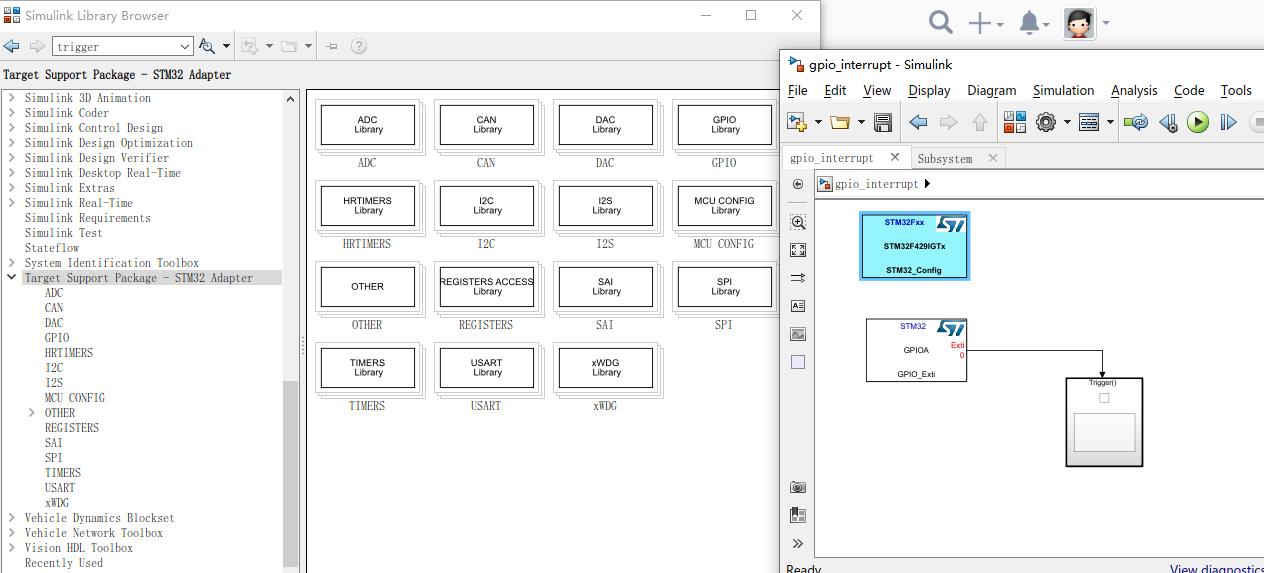This screenshot has width=1264, height=573.
Task: Open Model Configuration gear icon
Action: pyautogui.click(x=1046, y=122)
